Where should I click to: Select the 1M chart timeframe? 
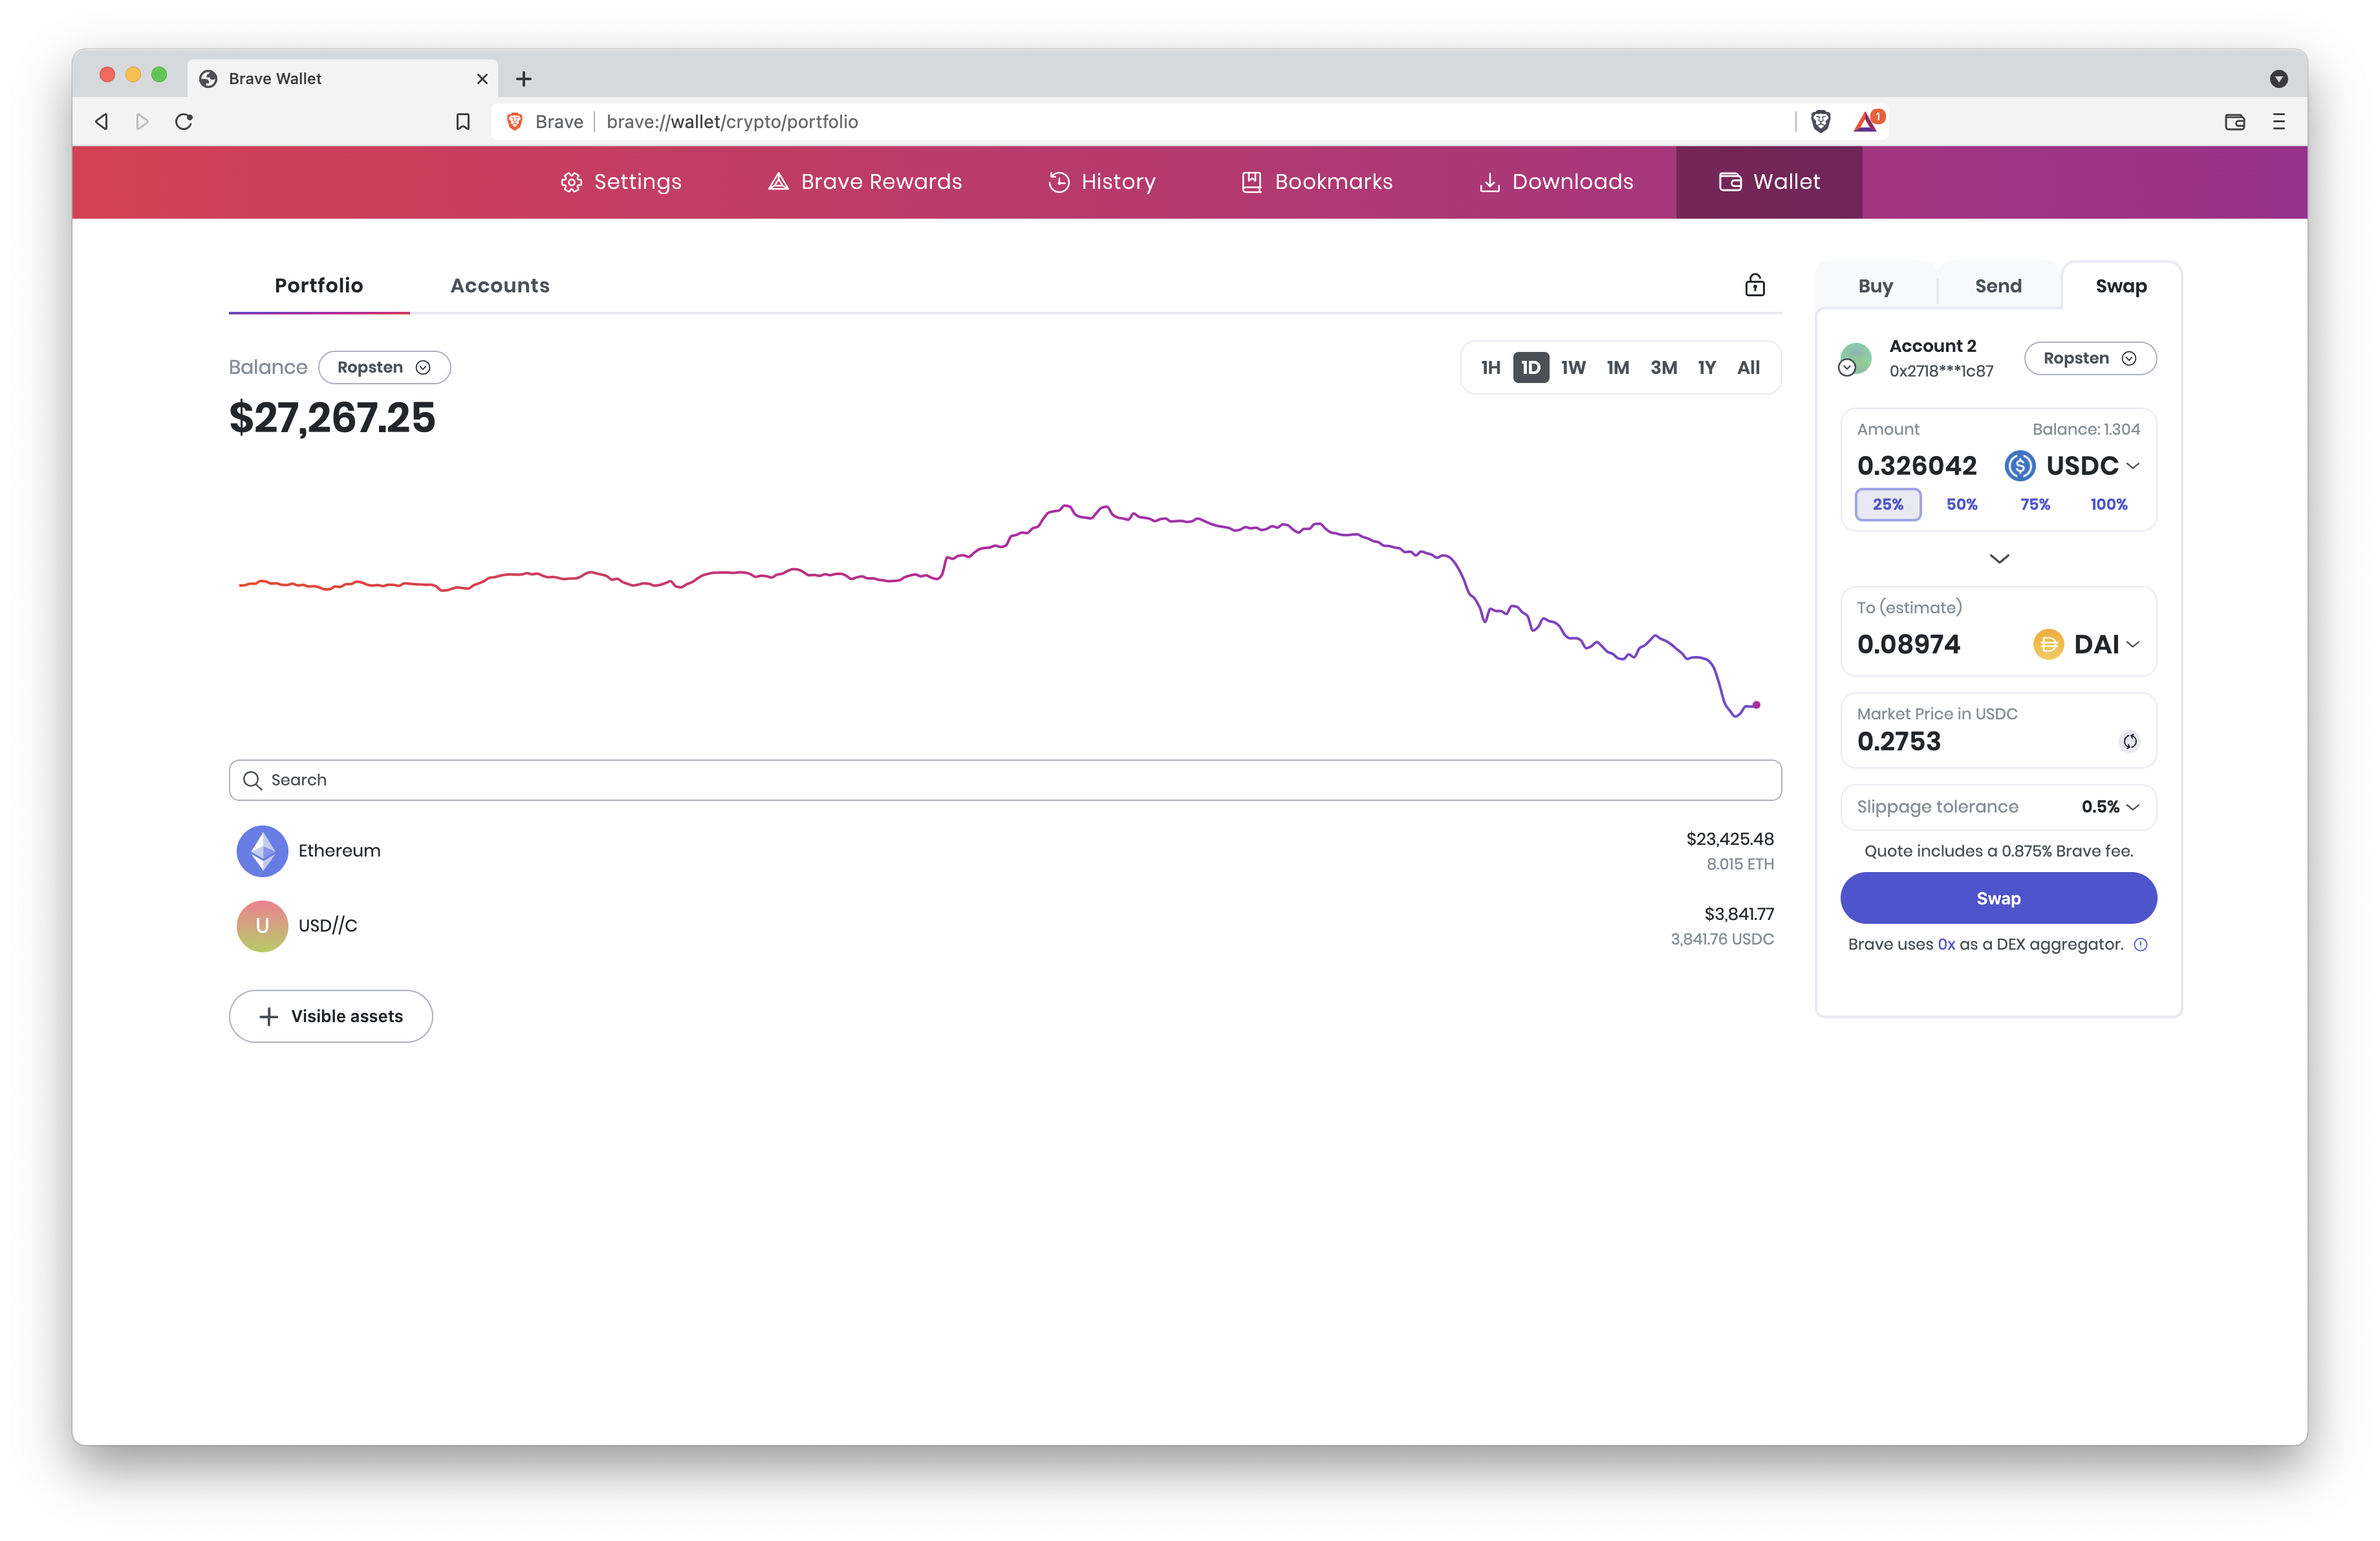tap(1617, 367)
